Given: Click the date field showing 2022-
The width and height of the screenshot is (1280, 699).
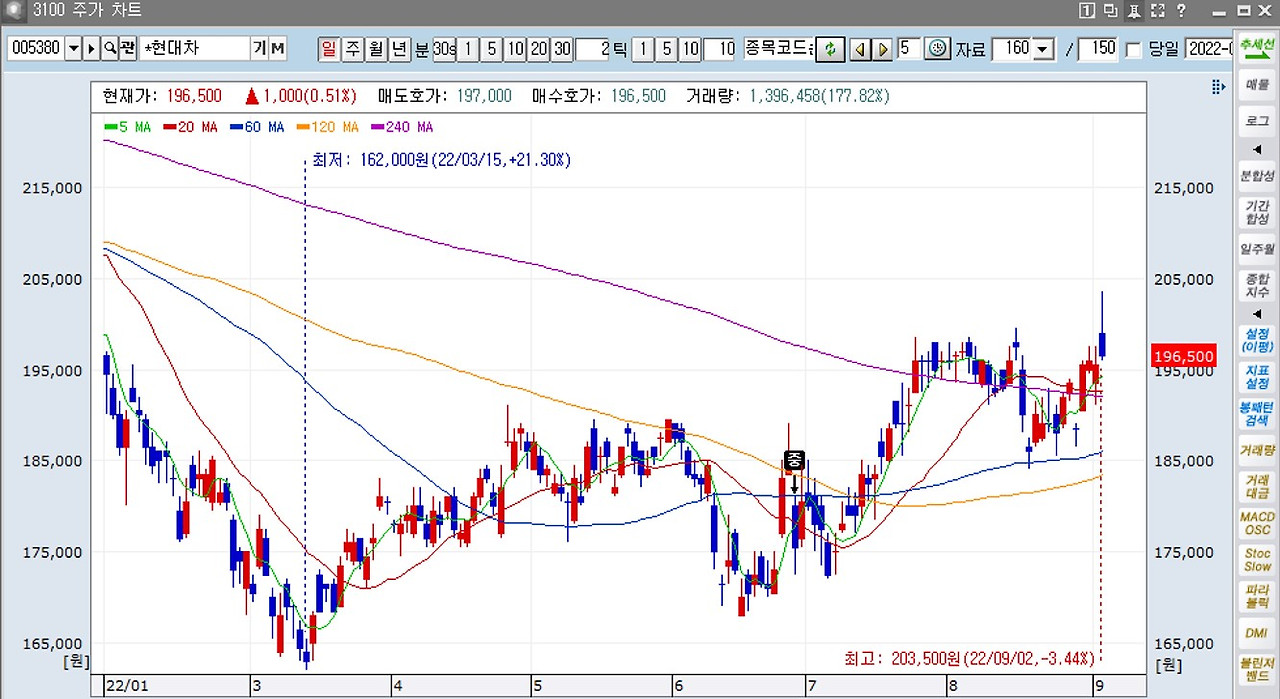Looking at the screenshot, I should (x=1208, y=48).
